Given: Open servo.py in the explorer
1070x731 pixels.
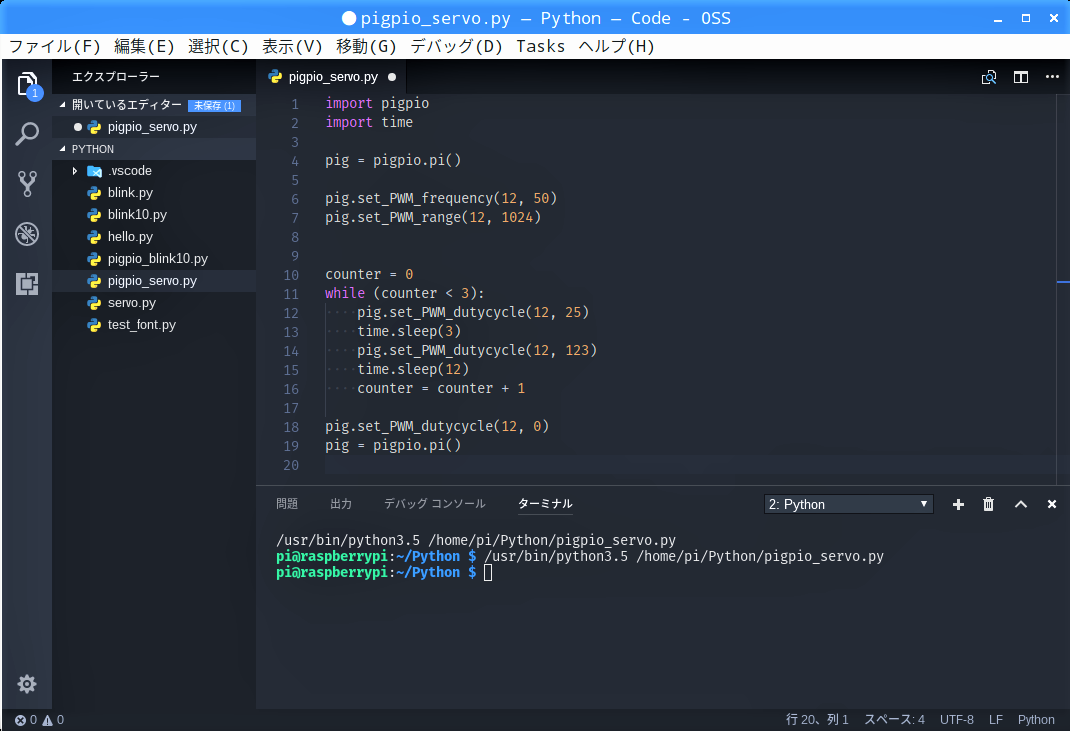Looking at the screenshot, I should tap(154, 302).
